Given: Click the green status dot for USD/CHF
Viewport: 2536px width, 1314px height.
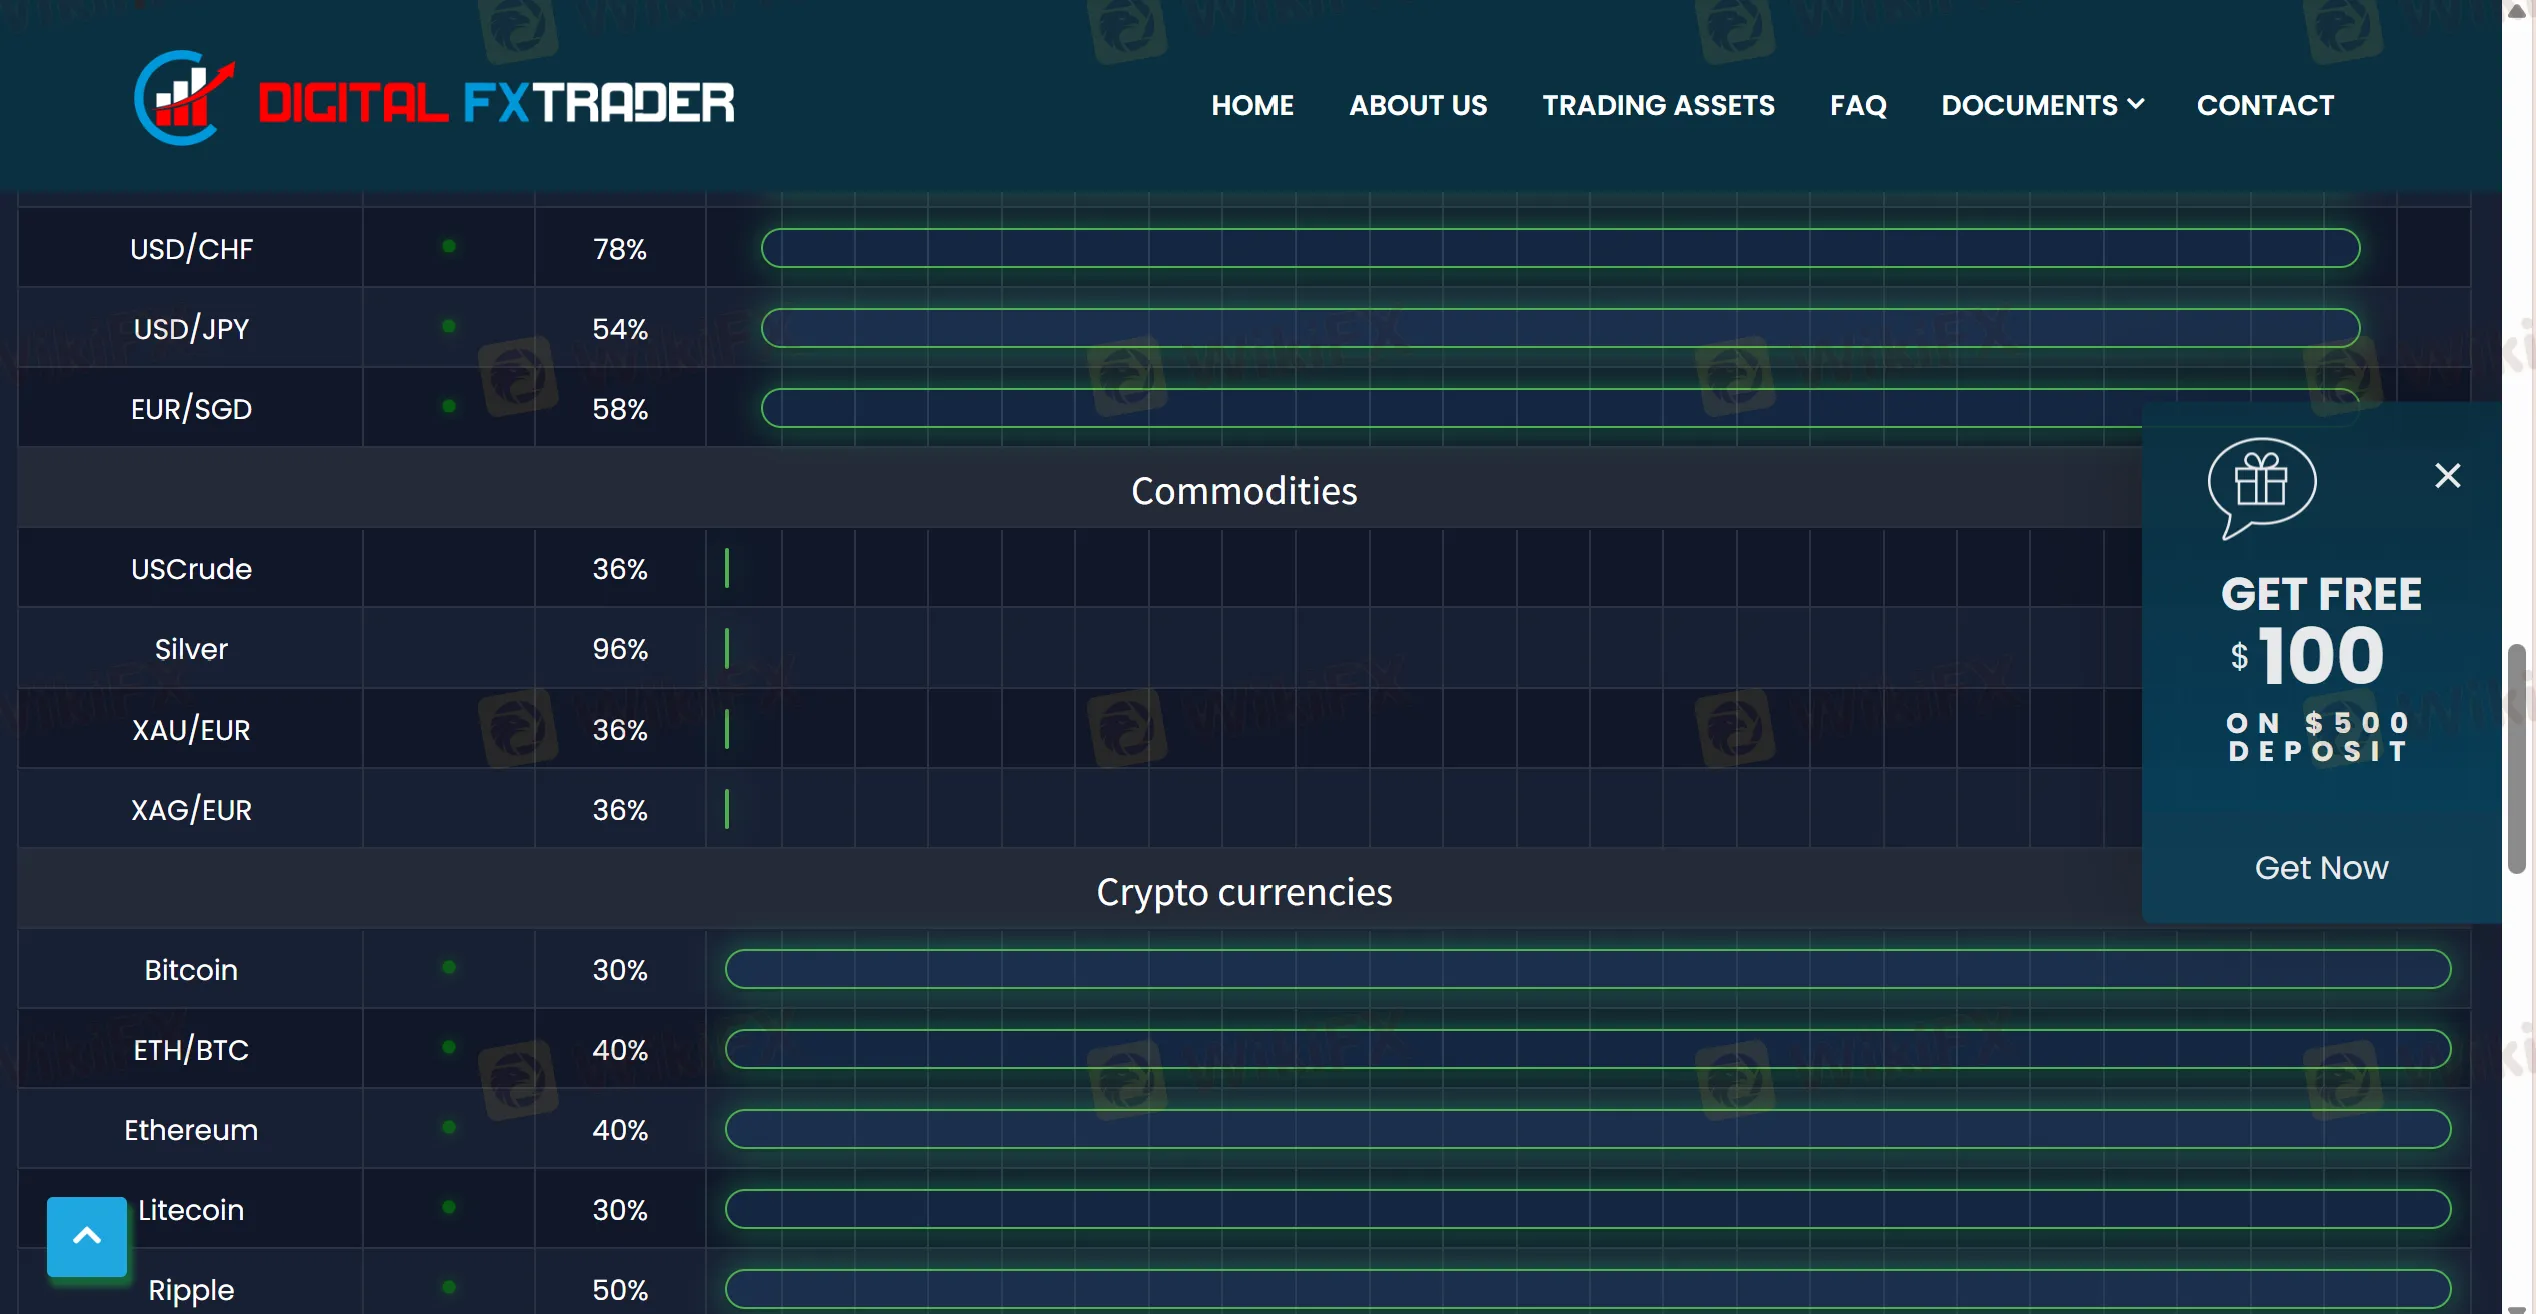Looking at the screenshot, I should (x=449, y=246).
